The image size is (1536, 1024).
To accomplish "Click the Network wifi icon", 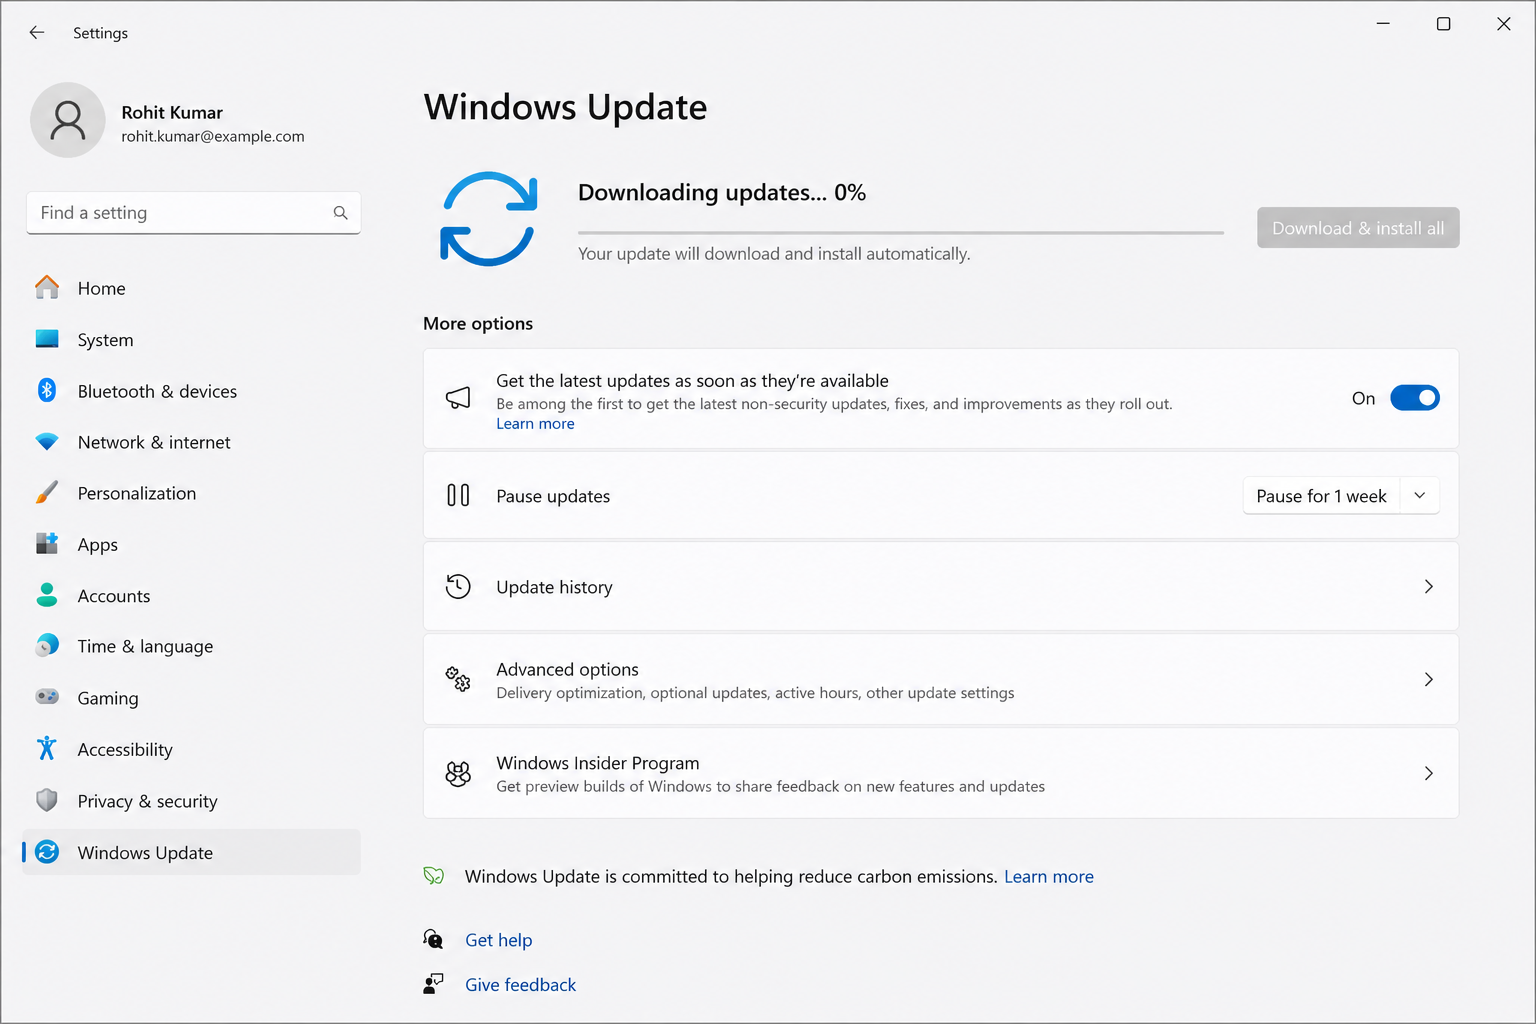I will [47, 442].
